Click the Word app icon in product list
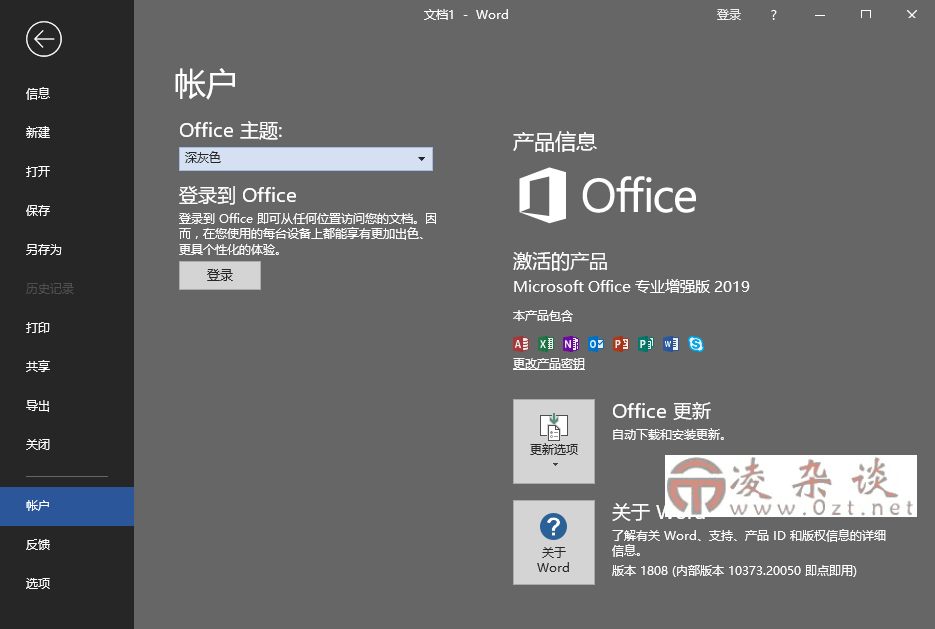The height and width of the screenshot is (629, 935). pos(671,344)
